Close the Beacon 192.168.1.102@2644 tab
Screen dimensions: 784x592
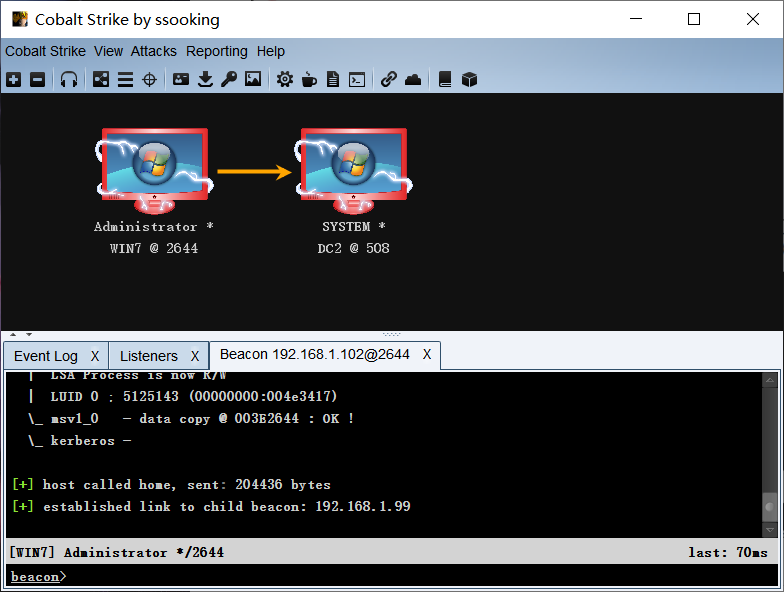(x=427, y=354)
